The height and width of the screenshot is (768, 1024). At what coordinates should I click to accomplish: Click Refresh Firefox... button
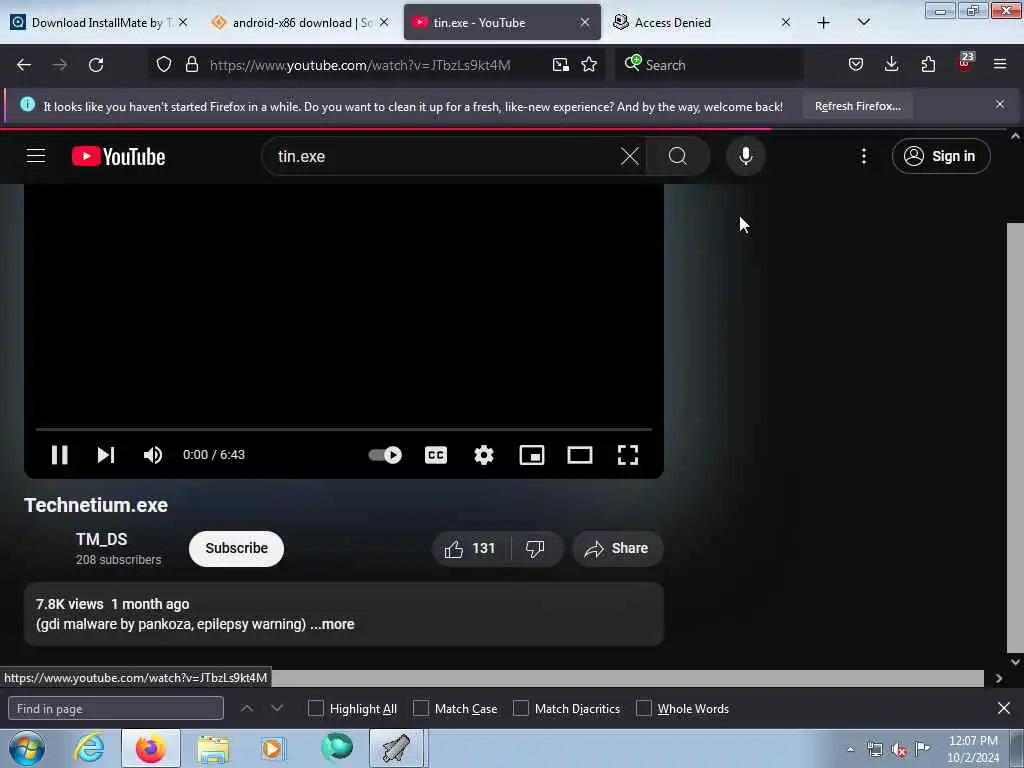coord(857,106)
